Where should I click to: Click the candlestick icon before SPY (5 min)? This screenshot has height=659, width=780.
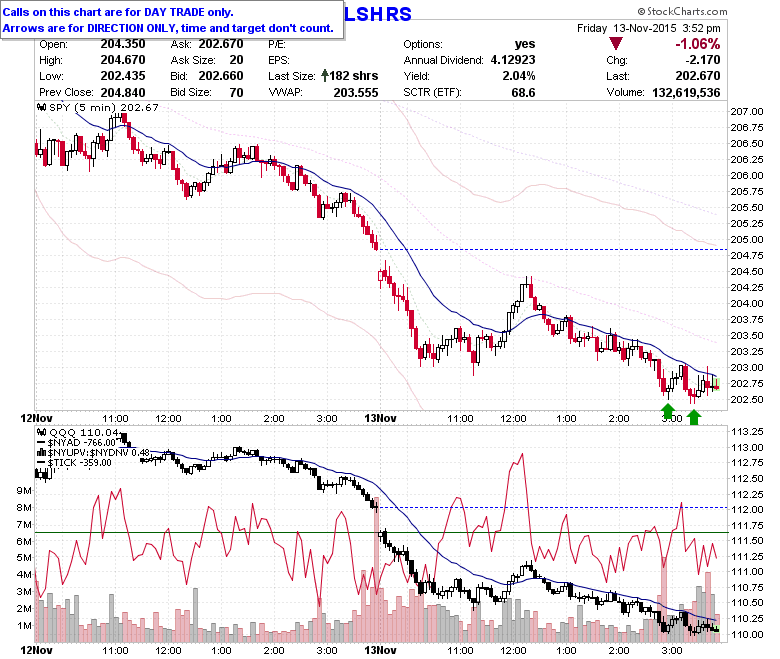(x=42, y=107)
